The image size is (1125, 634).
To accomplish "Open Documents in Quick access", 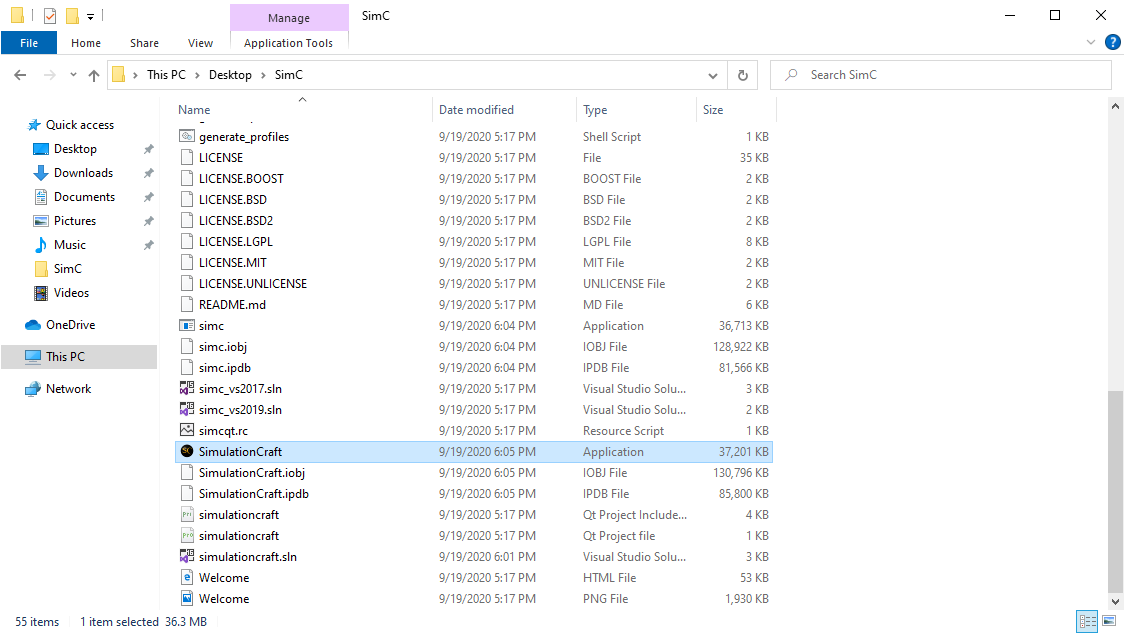I will 84,197.
